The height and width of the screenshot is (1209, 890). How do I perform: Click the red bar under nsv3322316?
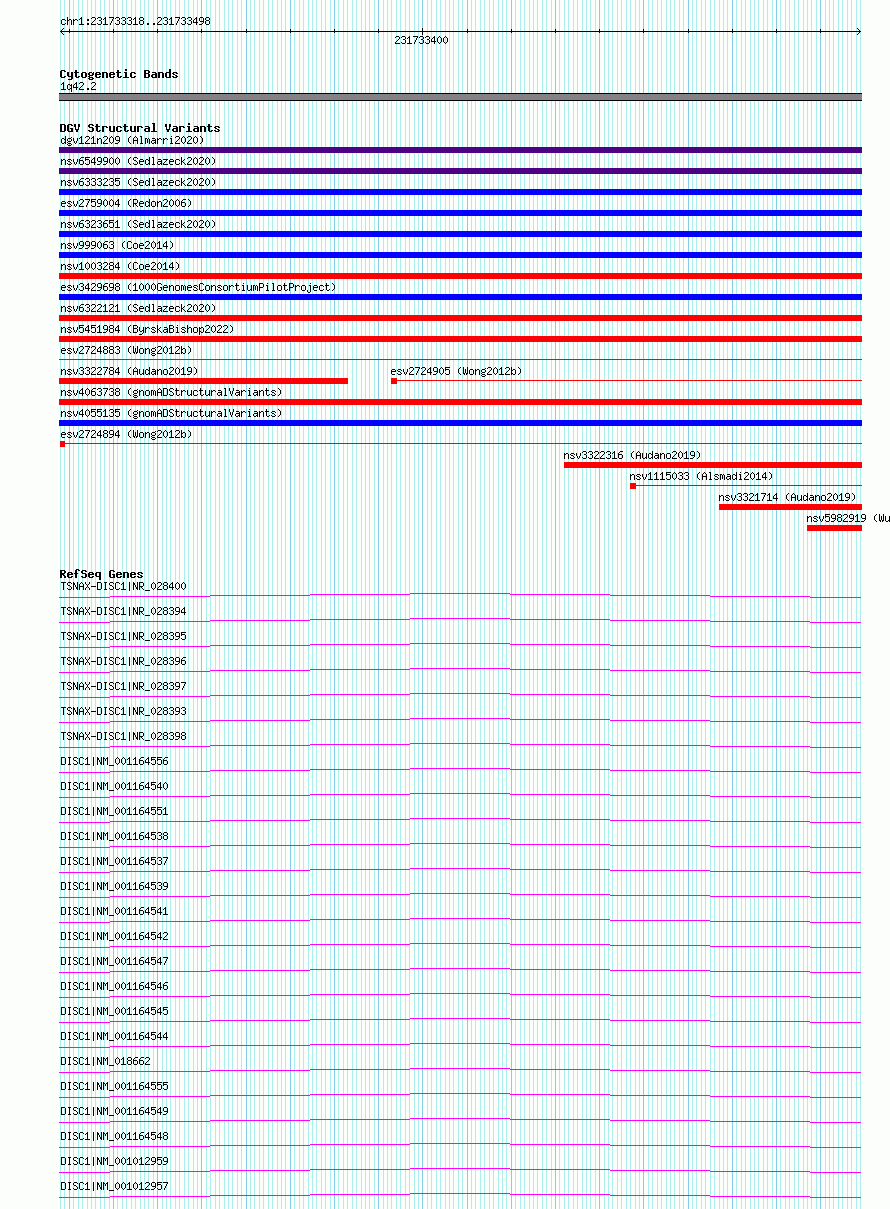pyautogui.click(x=713, y=465)
